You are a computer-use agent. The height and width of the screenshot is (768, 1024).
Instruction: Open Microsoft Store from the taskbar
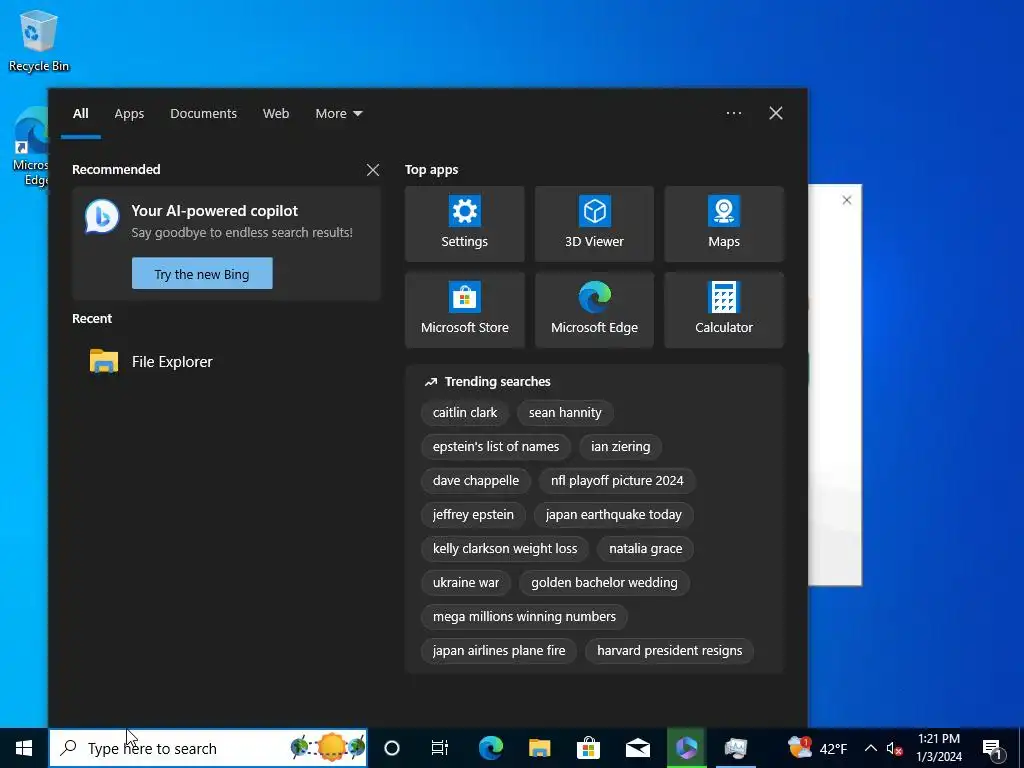[x=588, y=748]
